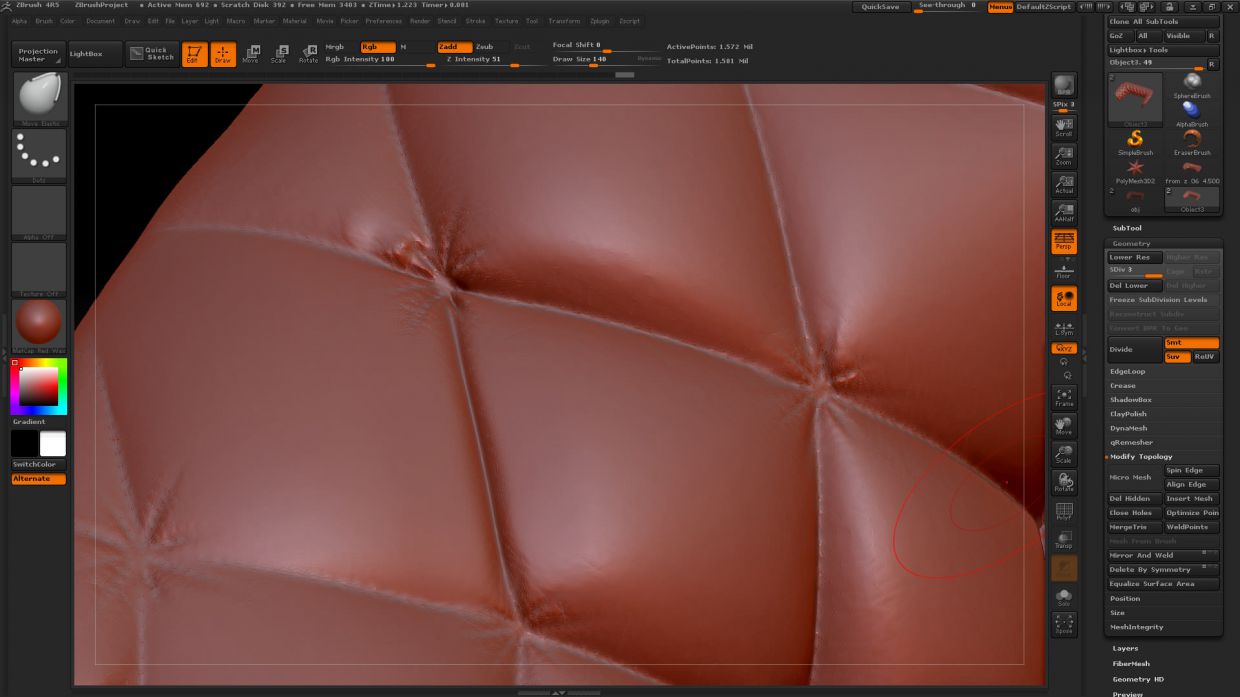Click right shelf Rotate view icon
The height and width of the screenshot is (697, 1240).
[1064, 483]
